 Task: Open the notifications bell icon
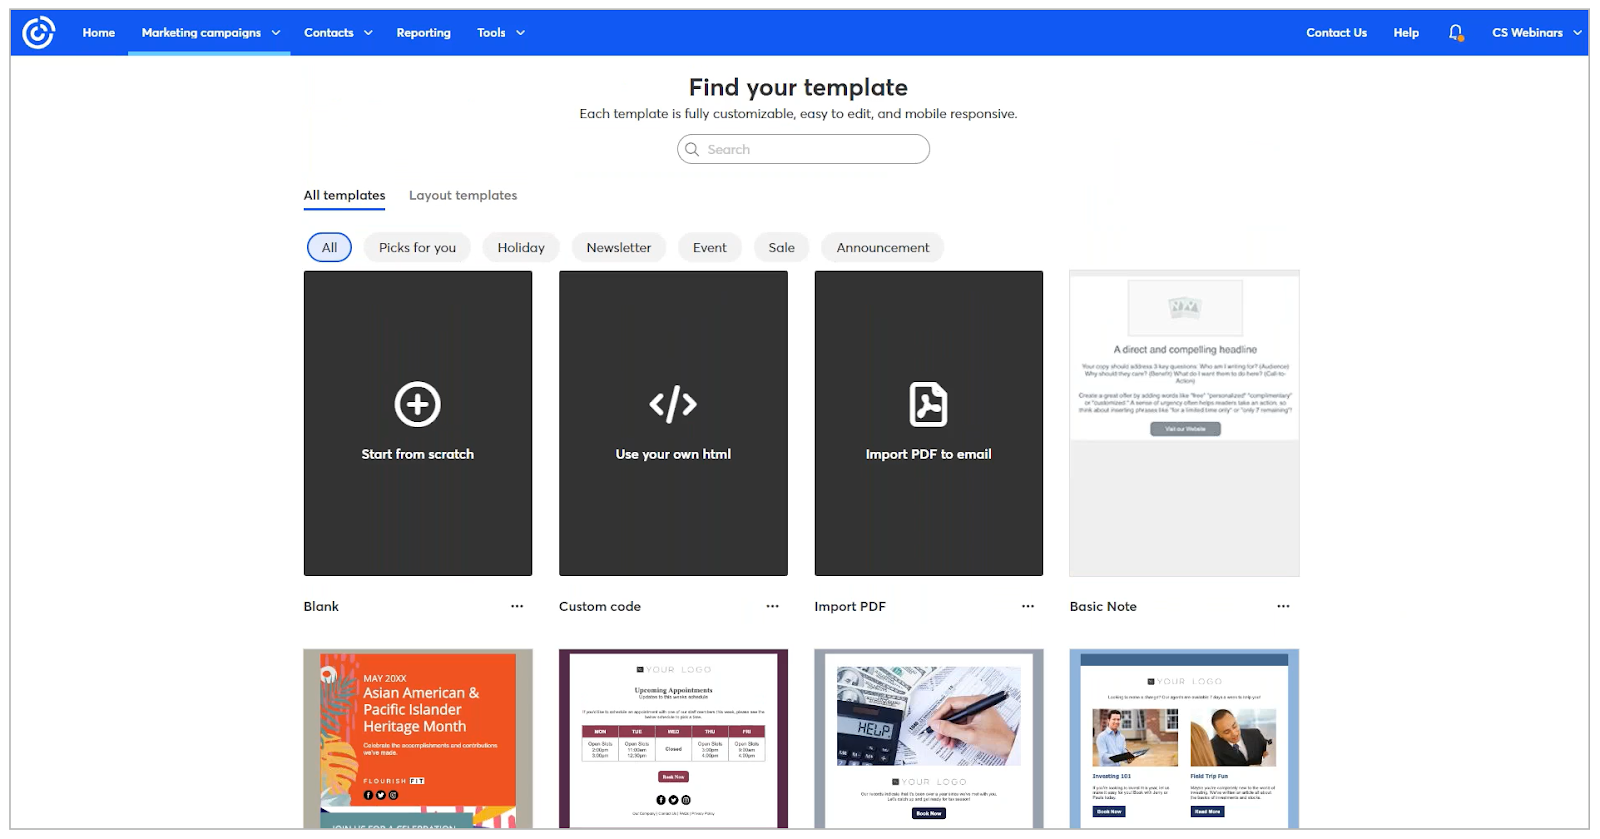1456,33
